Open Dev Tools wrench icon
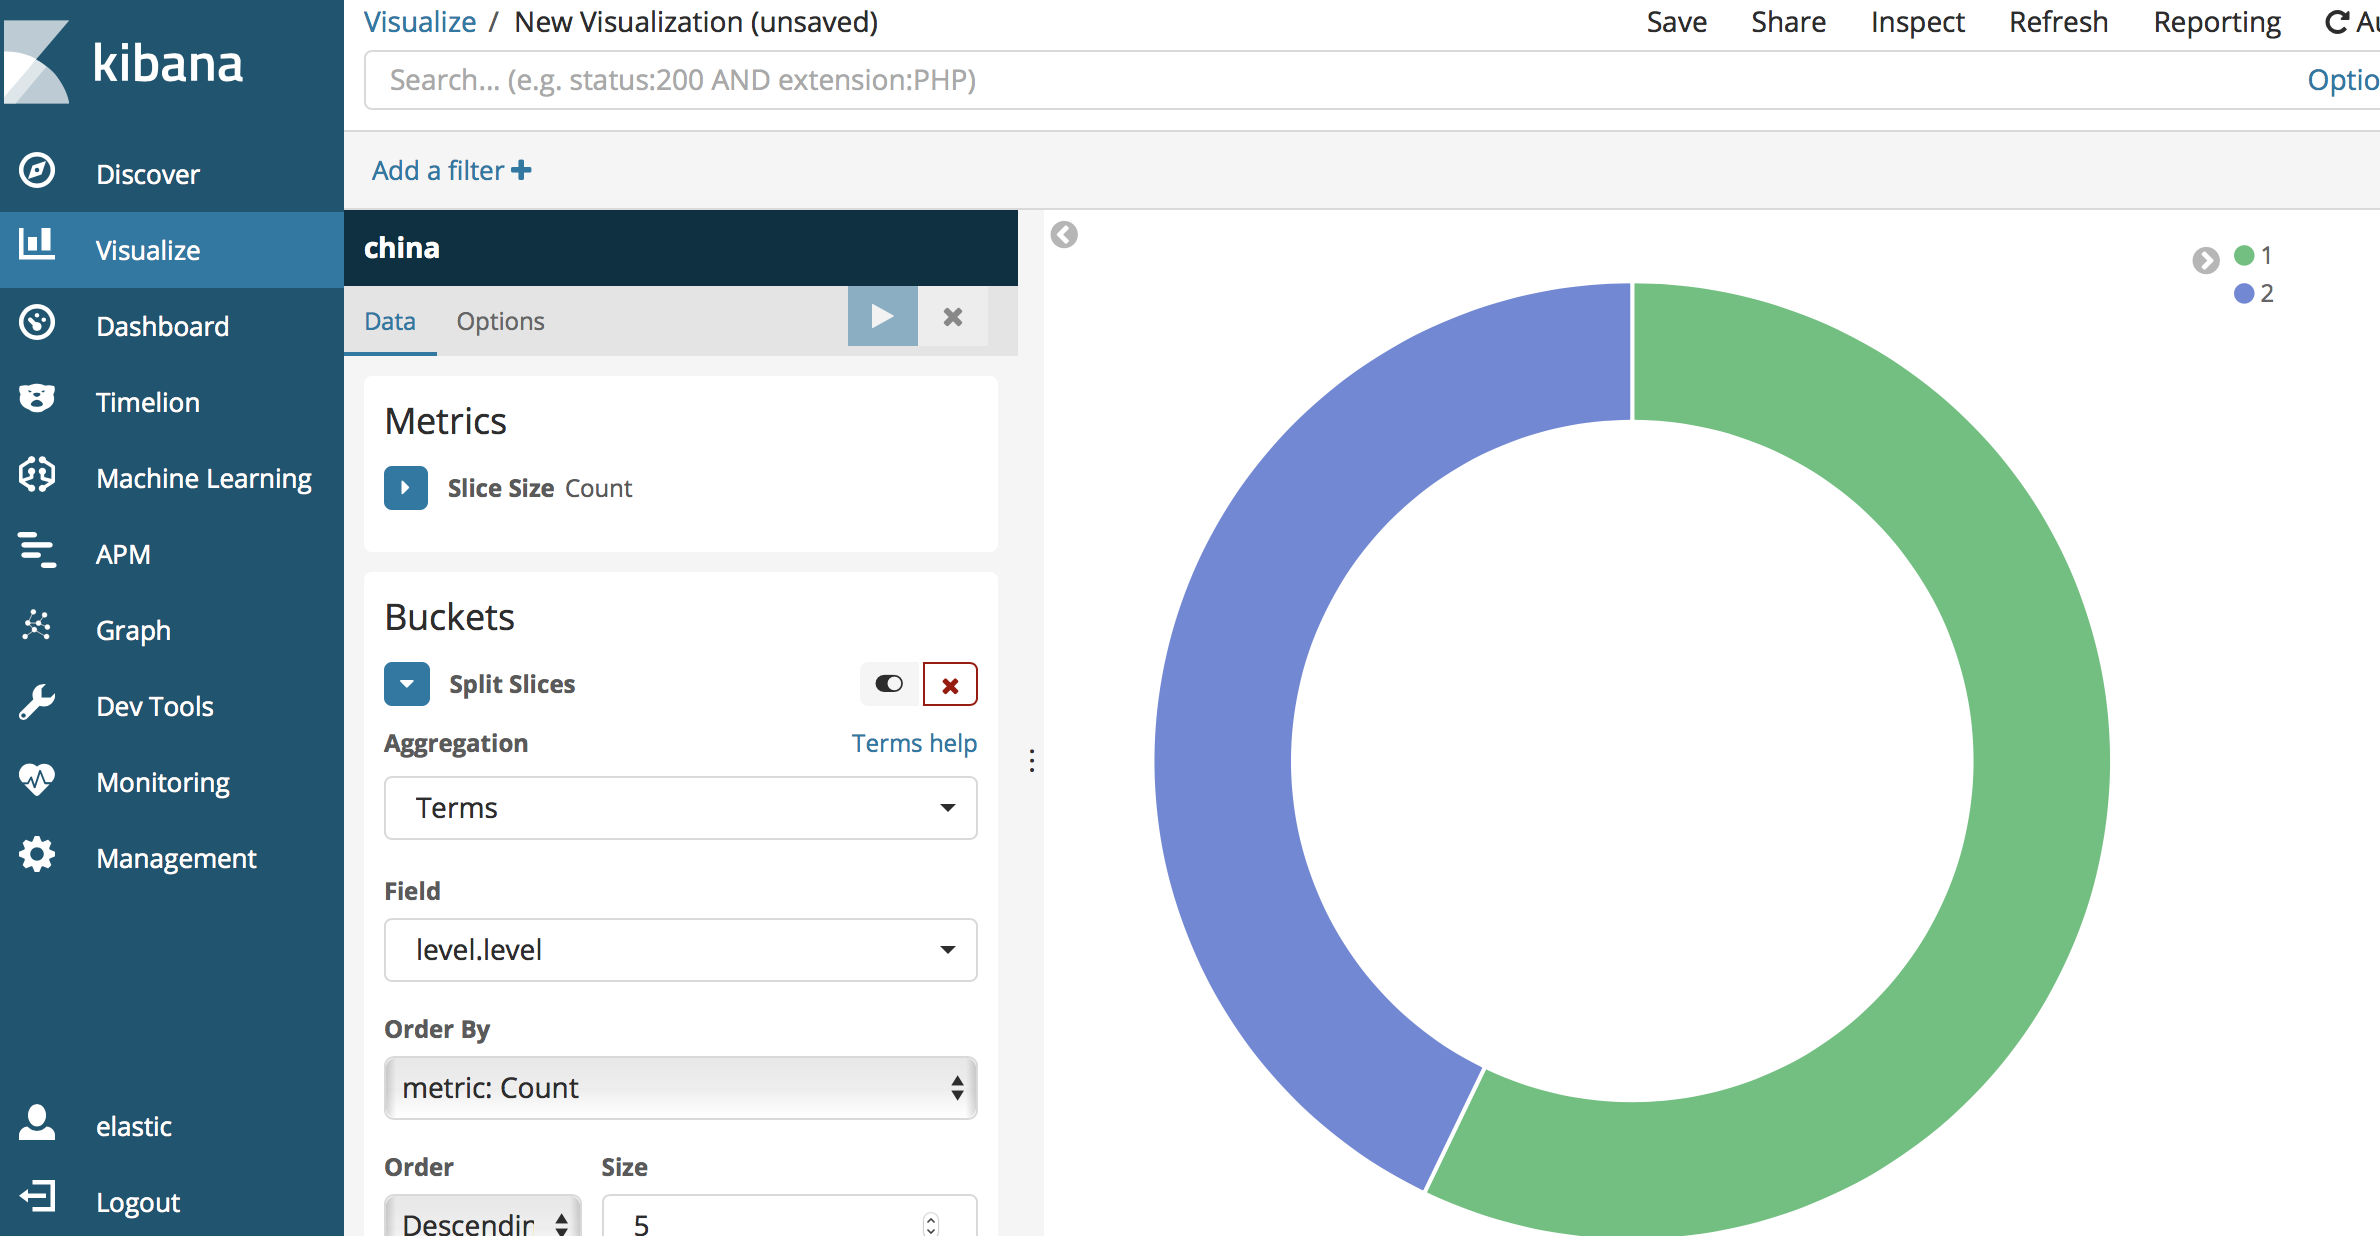This screenshot has width=2380, height=1236. click(37, 703)
